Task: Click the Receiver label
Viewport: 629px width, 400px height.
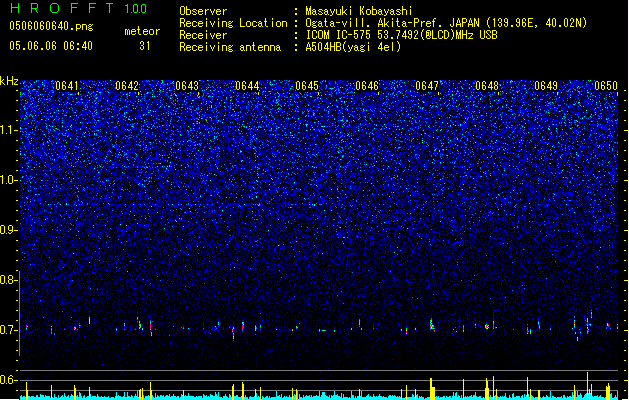Action: coord(203,35)
